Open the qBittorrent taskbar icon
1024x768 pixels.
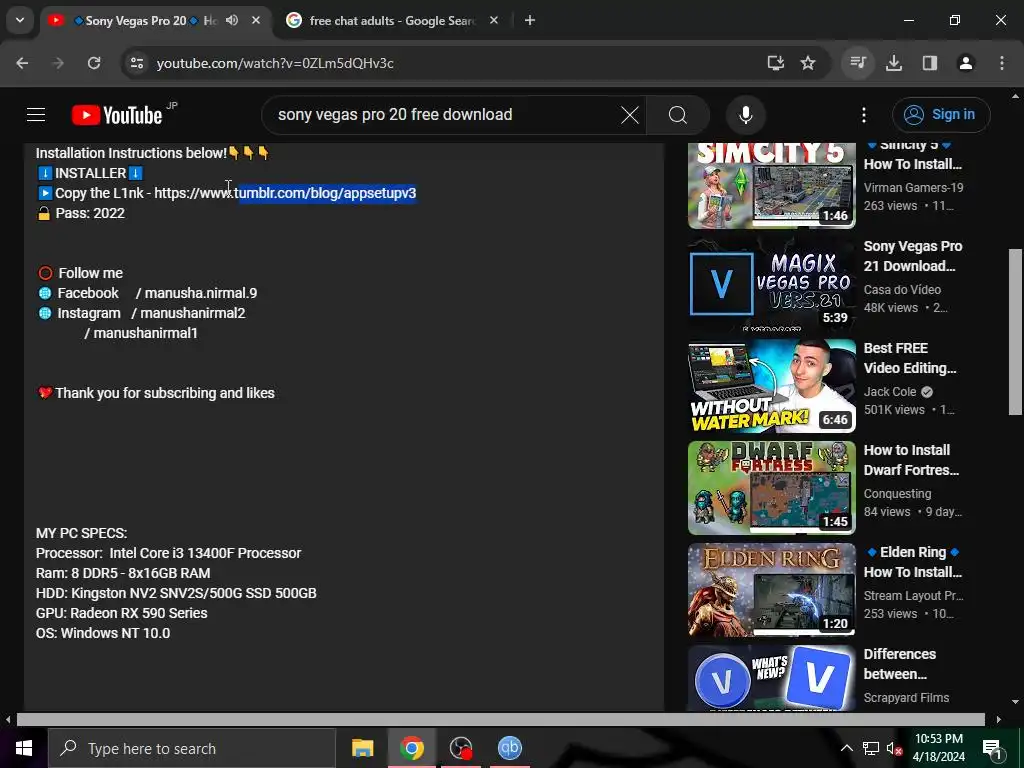pyautogui.click(x=509, y=748)
